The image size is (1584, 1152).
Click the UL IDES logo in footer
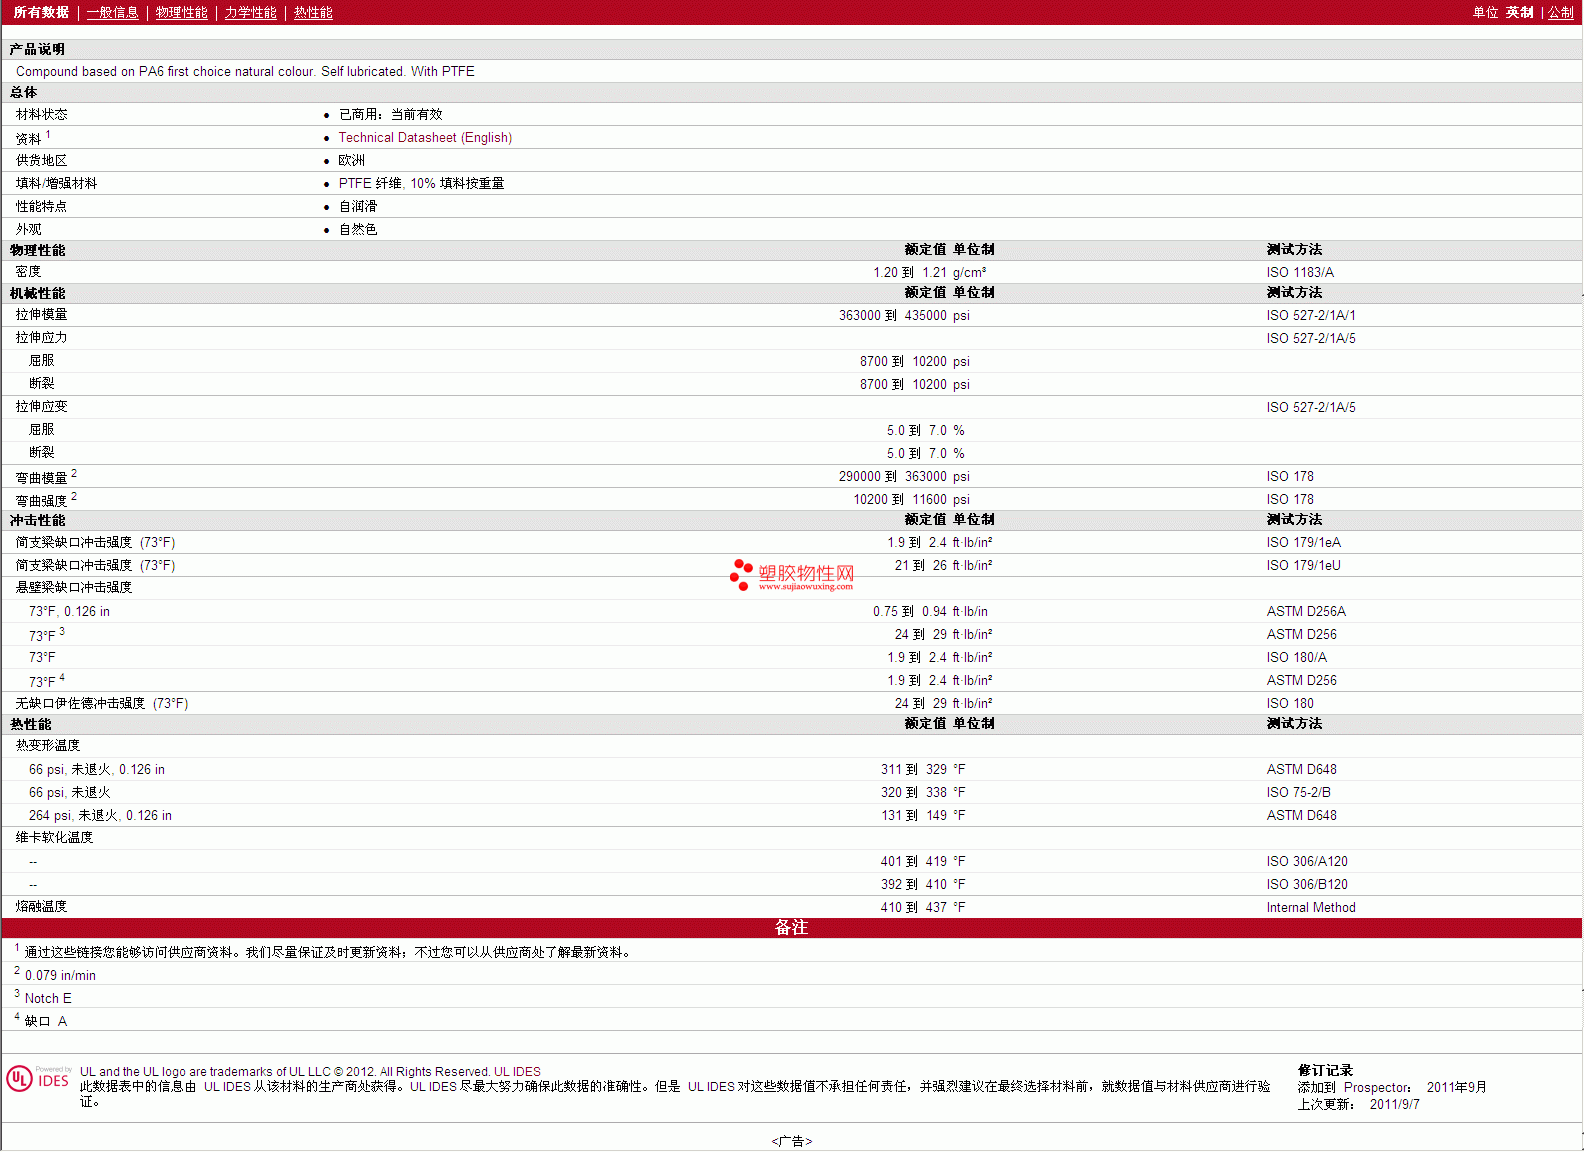(x=38, y=1079)
